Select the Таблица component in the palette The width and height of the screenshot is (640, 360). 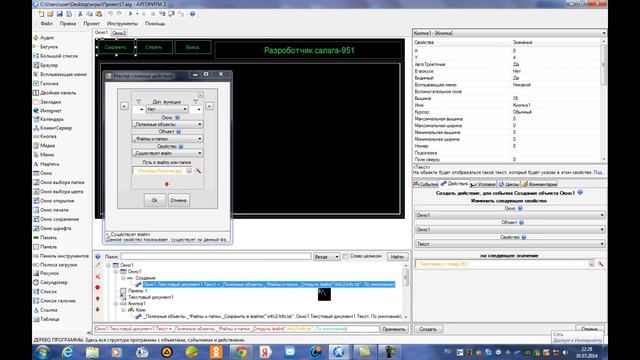tap(46, 319)
